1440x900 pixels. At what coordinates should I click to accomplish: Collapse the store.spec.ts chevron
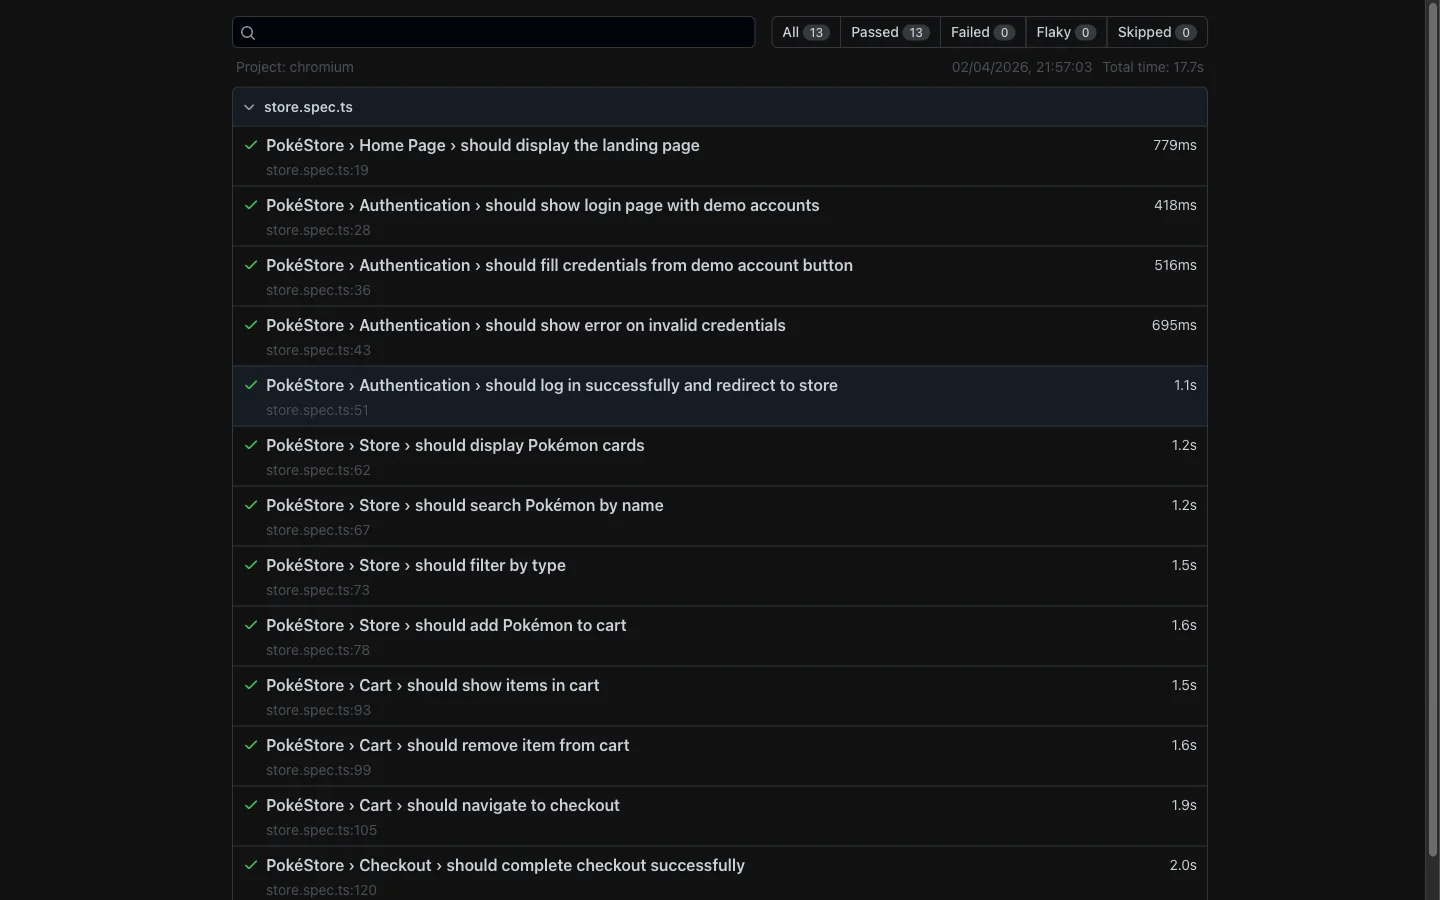[249, 107]
